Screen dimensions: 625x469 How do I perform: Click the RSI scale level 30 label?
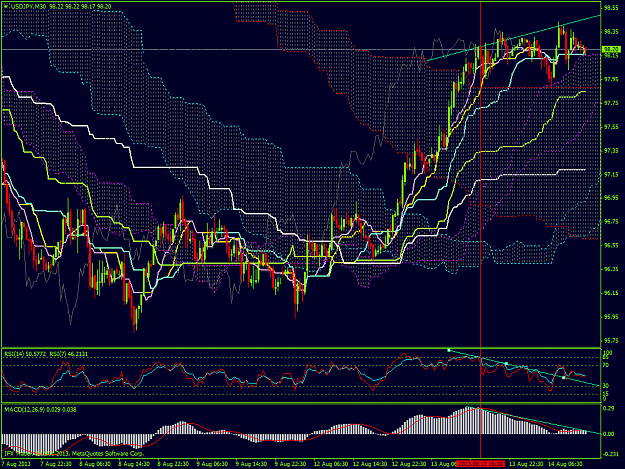pos(606,385)
